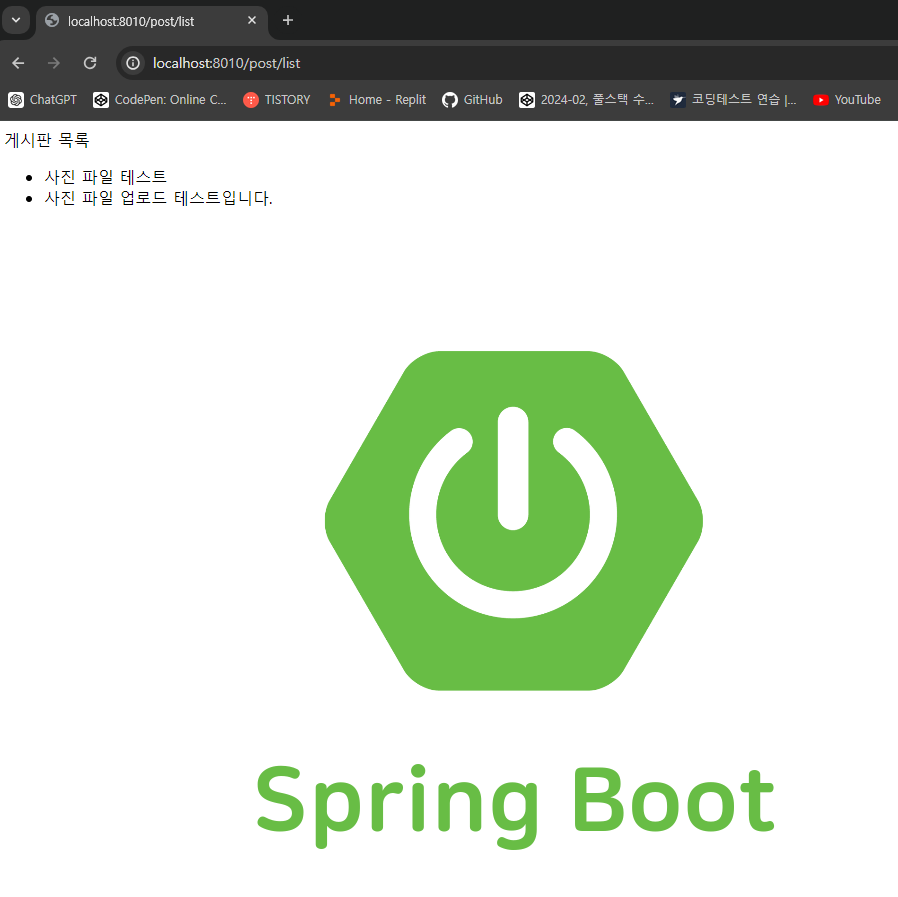Open the 코딩테스트 연습 bookmark
Screen dimensions: 898x897
coord(734,100)
